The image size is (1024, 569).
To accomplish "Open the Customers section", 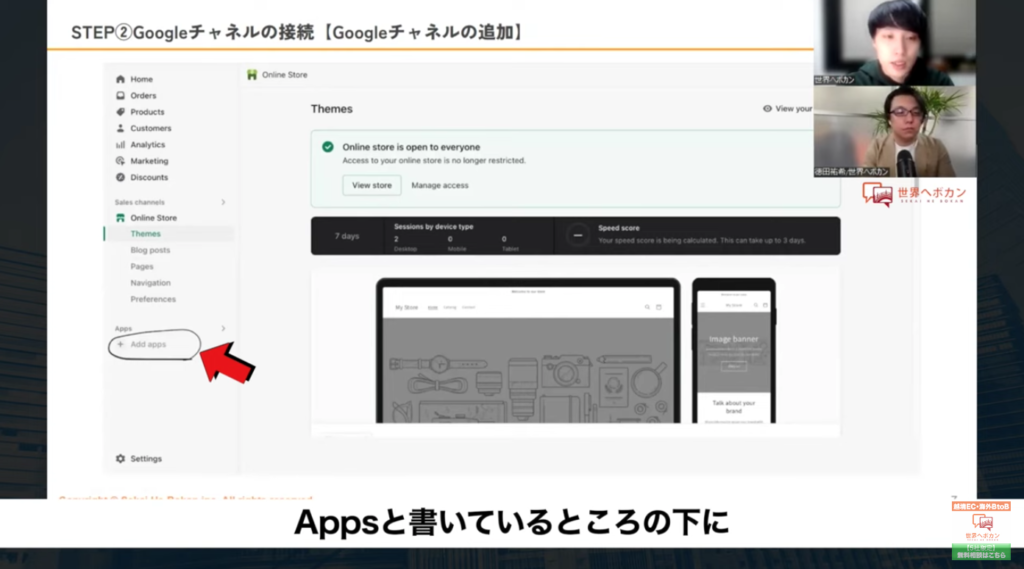I will 150,128.
